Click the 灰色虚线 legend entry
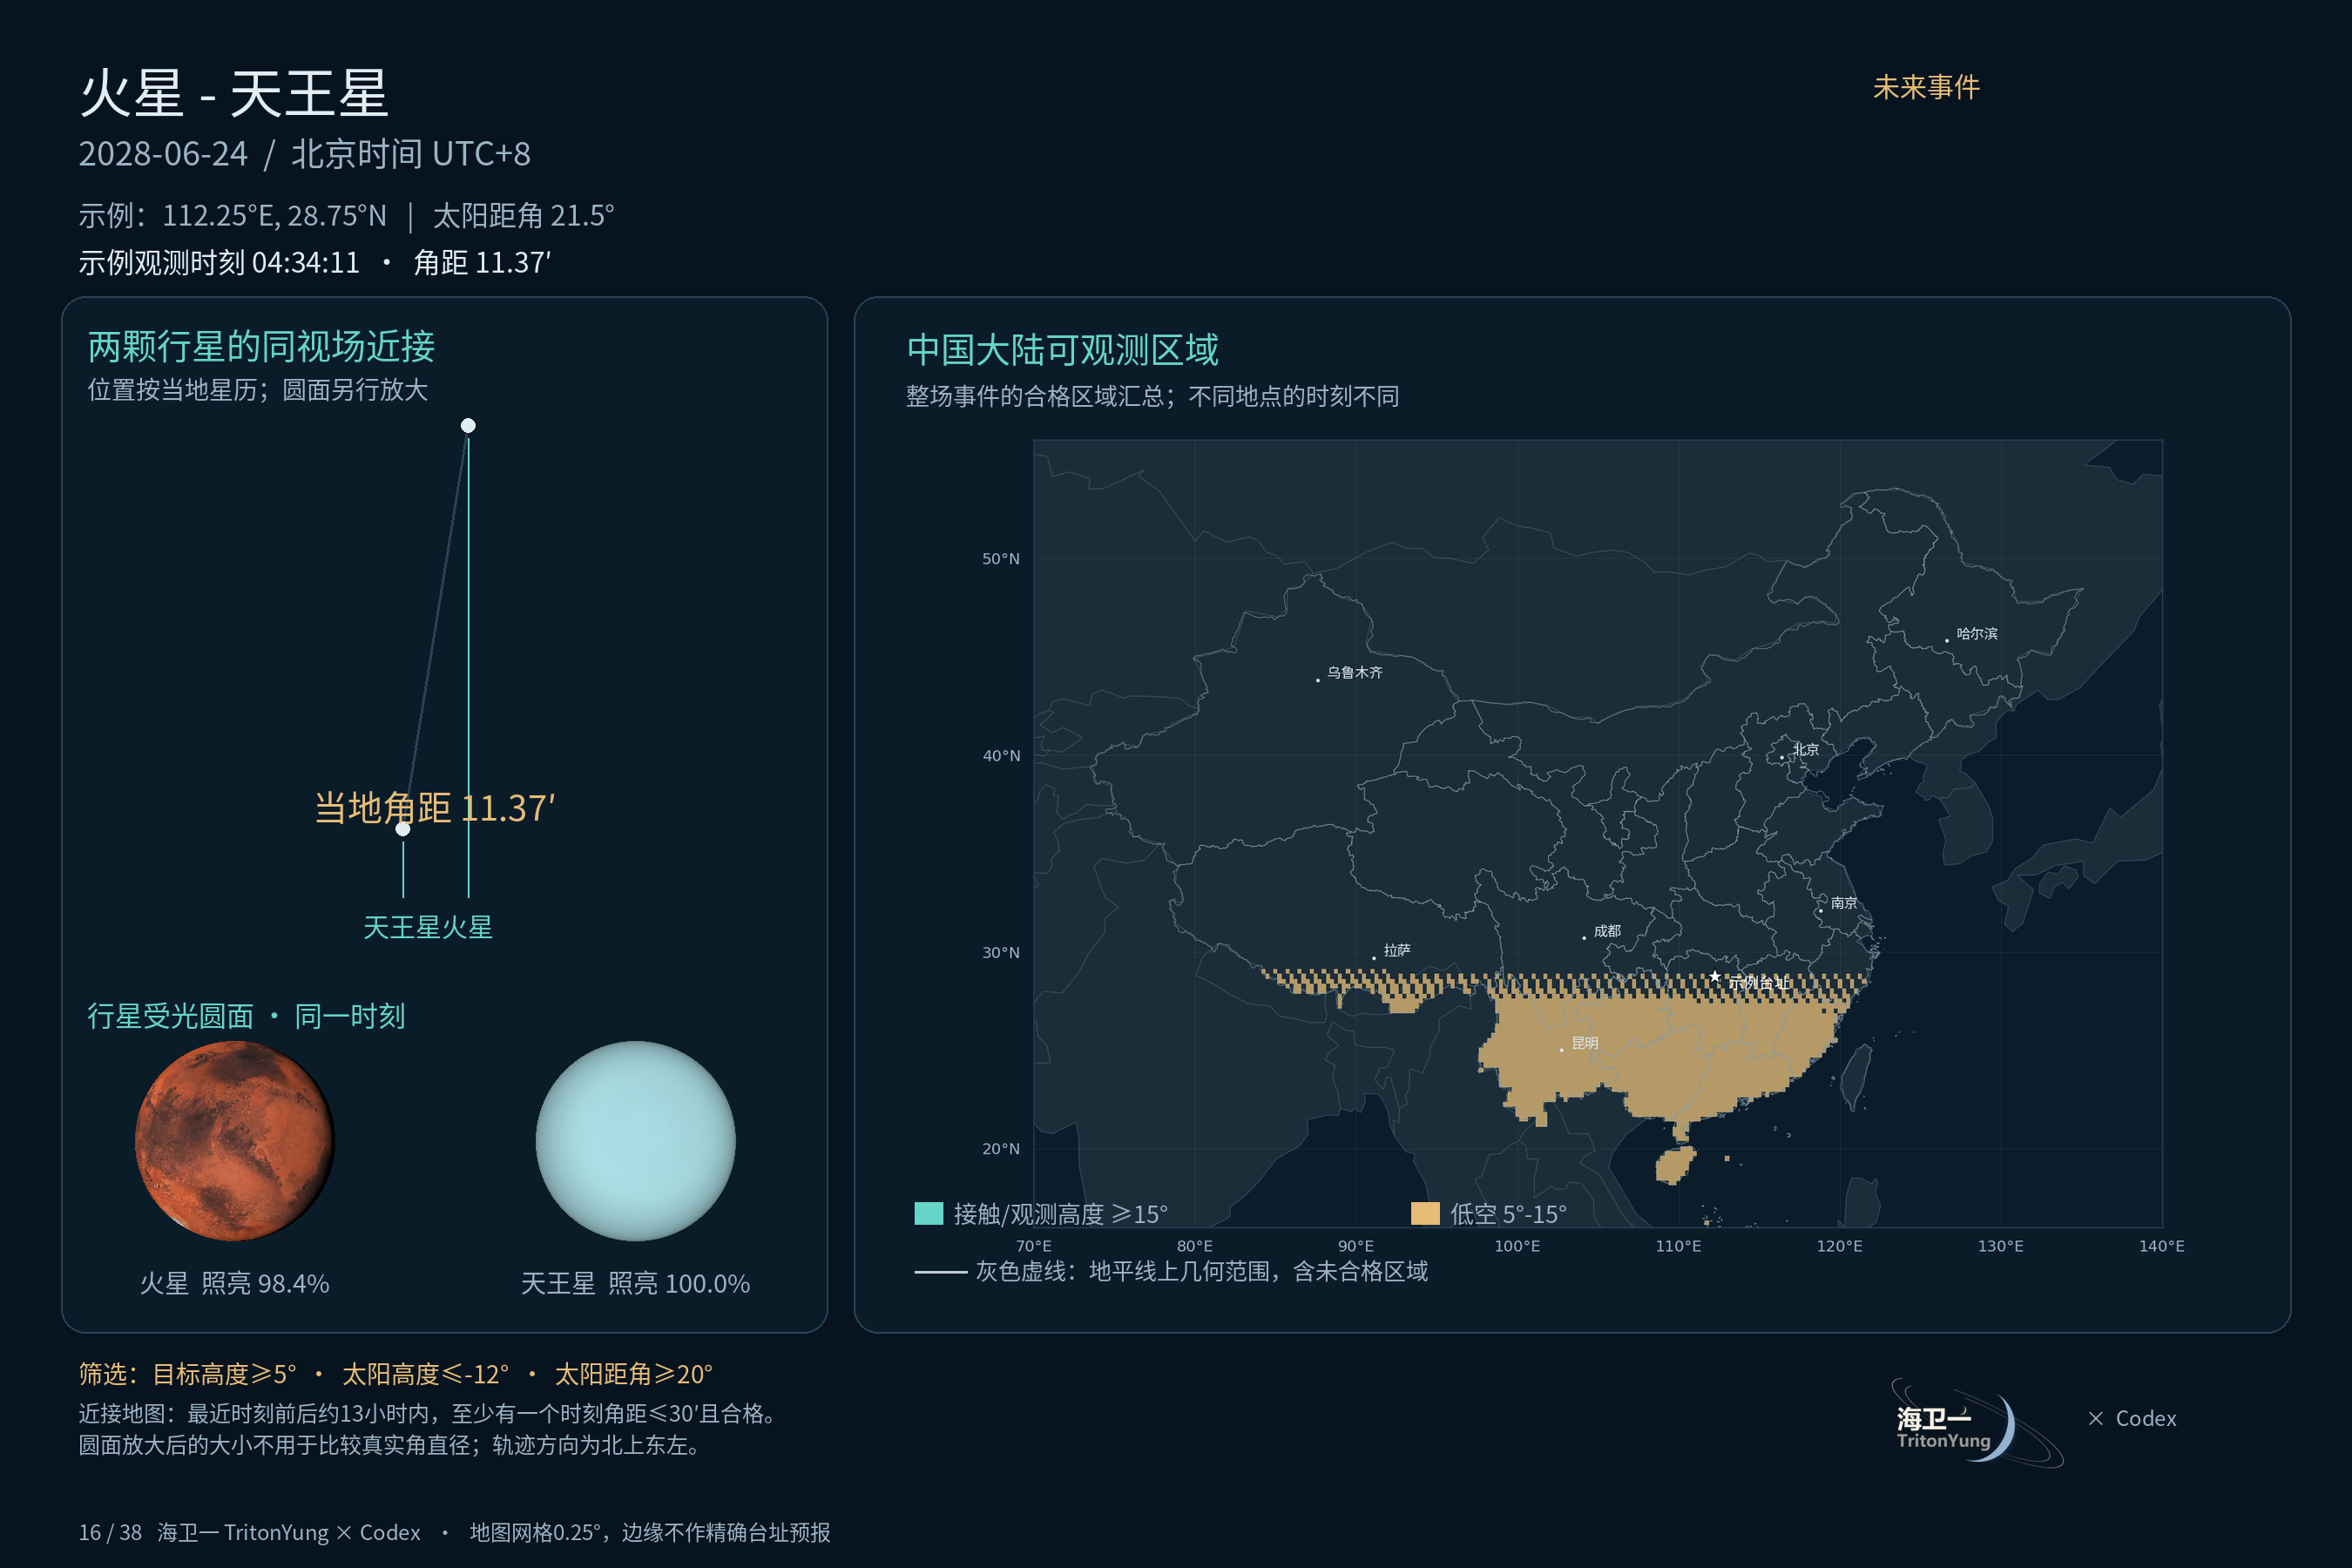 click(x=1171, y=1272)
